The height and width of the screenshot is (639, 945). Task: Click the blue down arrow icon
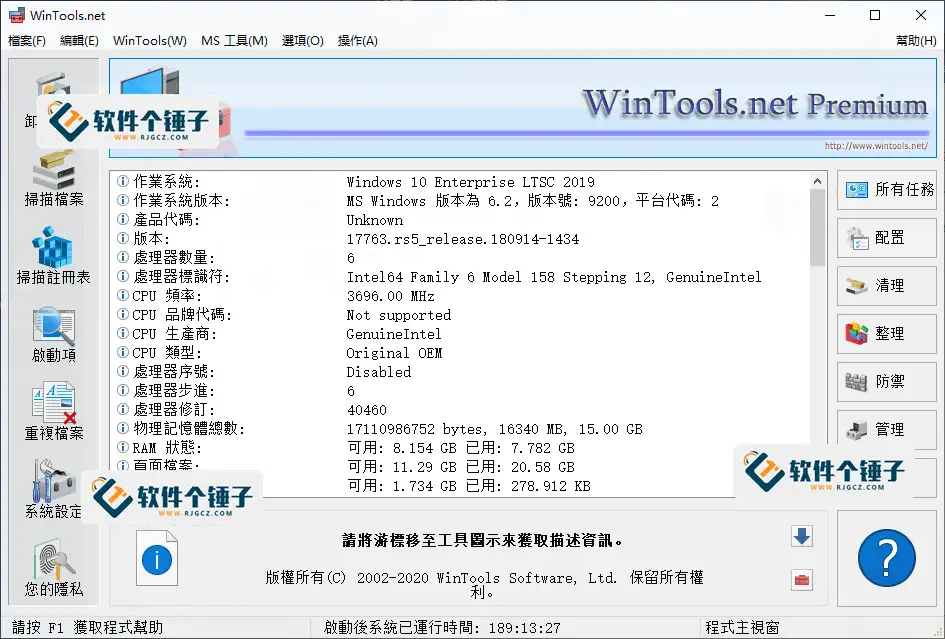pos(801,537)
